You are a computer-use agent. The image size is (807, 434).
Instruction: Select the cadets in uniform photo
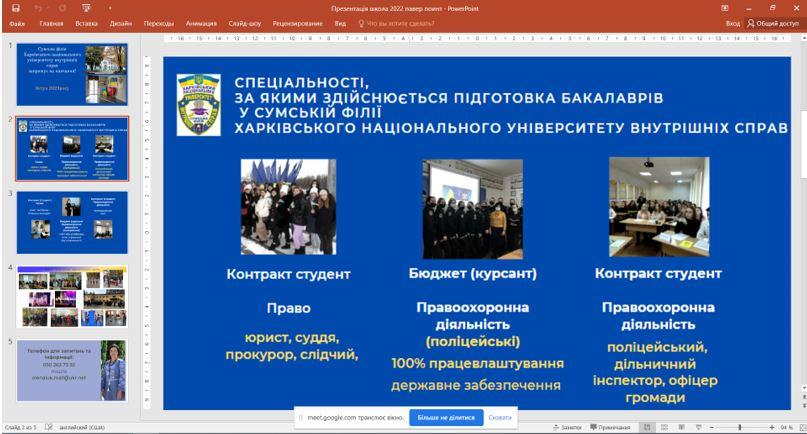pyautogui.click(x=472, y=209)
